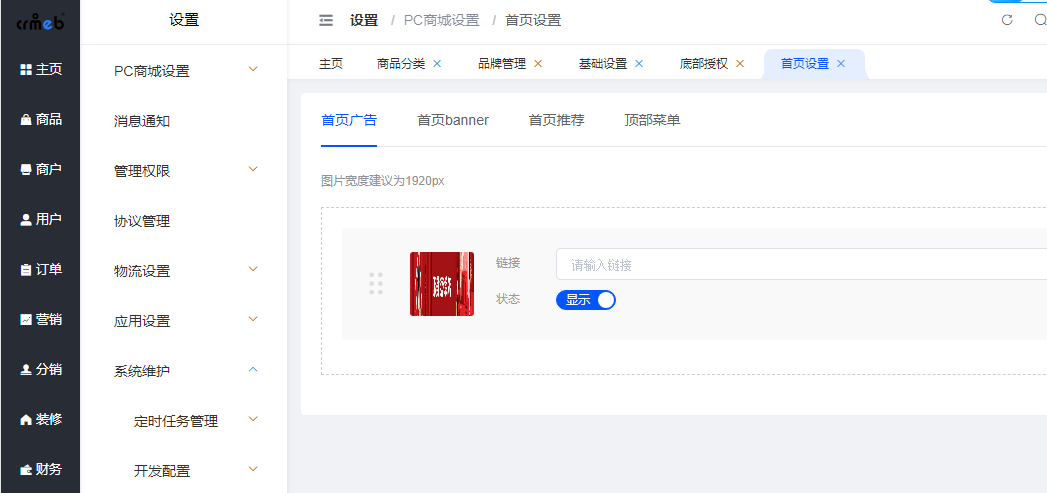This screenshot has height=493, width=1047.
Task: Switch to the 顶部菜单 tab
Action: (652, 120)
